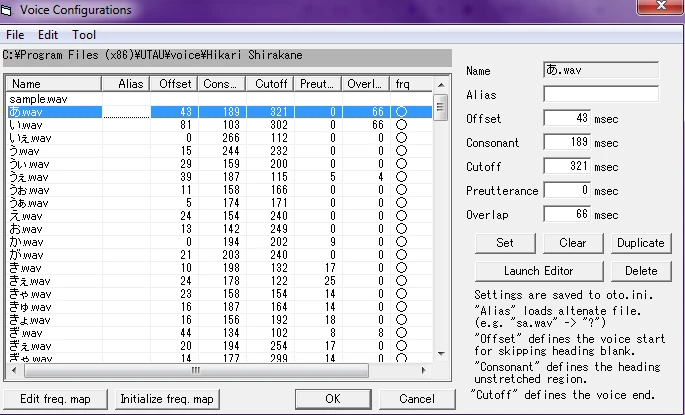Viewport: 685px width, 415px height.
Task: Select the うぇ.wav row
Action: pyautogui.click(x=220, y=177)
